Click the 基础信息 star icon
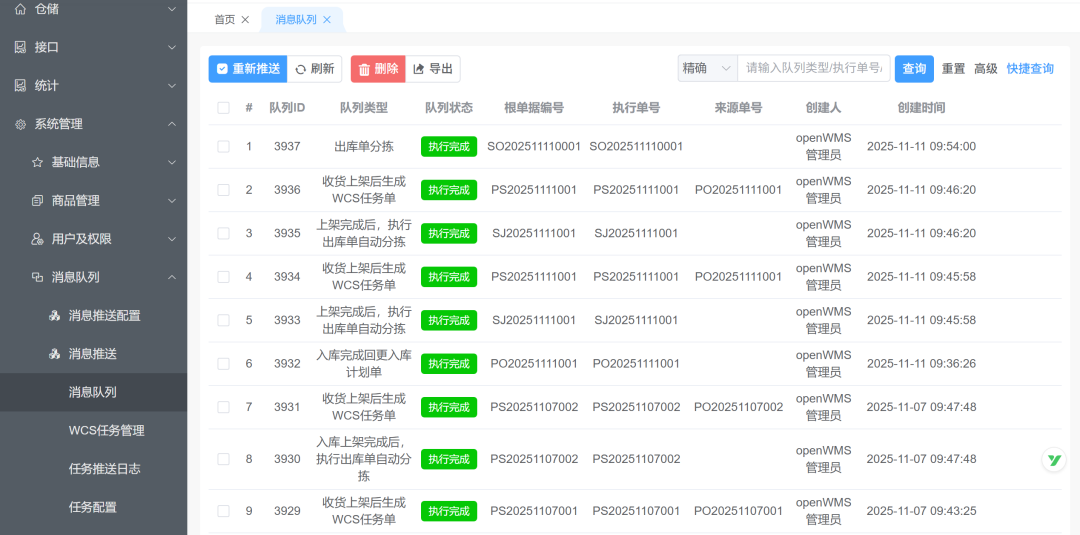The width and height of the screenshot is (1080, 535). tap(37, 162)
